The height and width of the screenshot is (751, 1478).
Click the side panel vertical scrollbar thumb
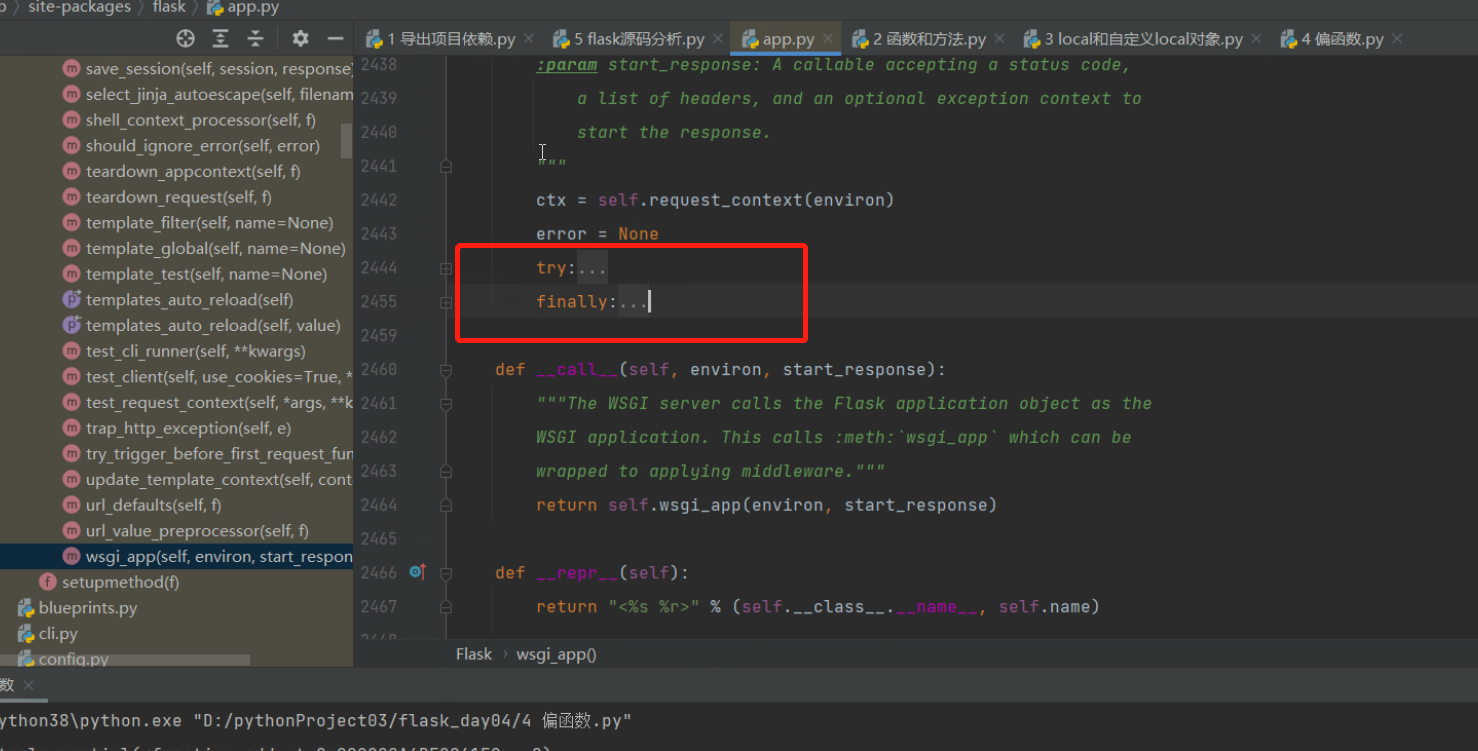click(347, 141)
